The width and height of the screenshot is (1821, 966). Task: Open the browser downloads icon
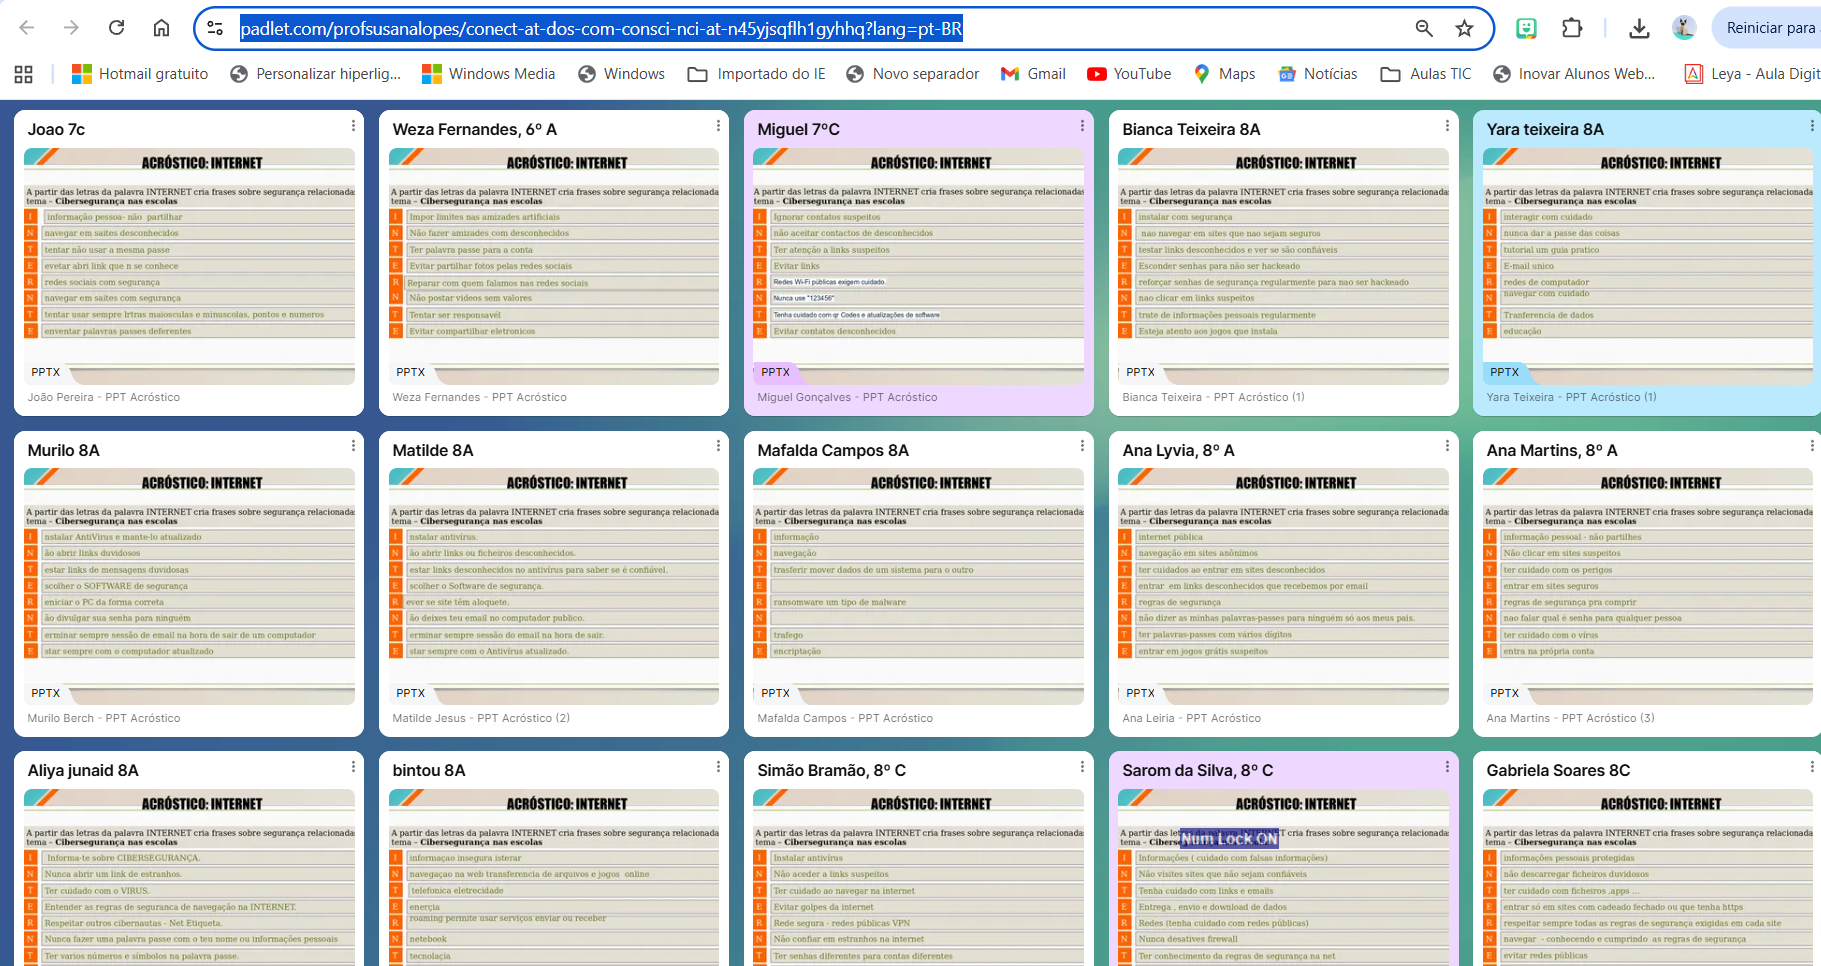pyautogui.click(x=1639, y=28)
